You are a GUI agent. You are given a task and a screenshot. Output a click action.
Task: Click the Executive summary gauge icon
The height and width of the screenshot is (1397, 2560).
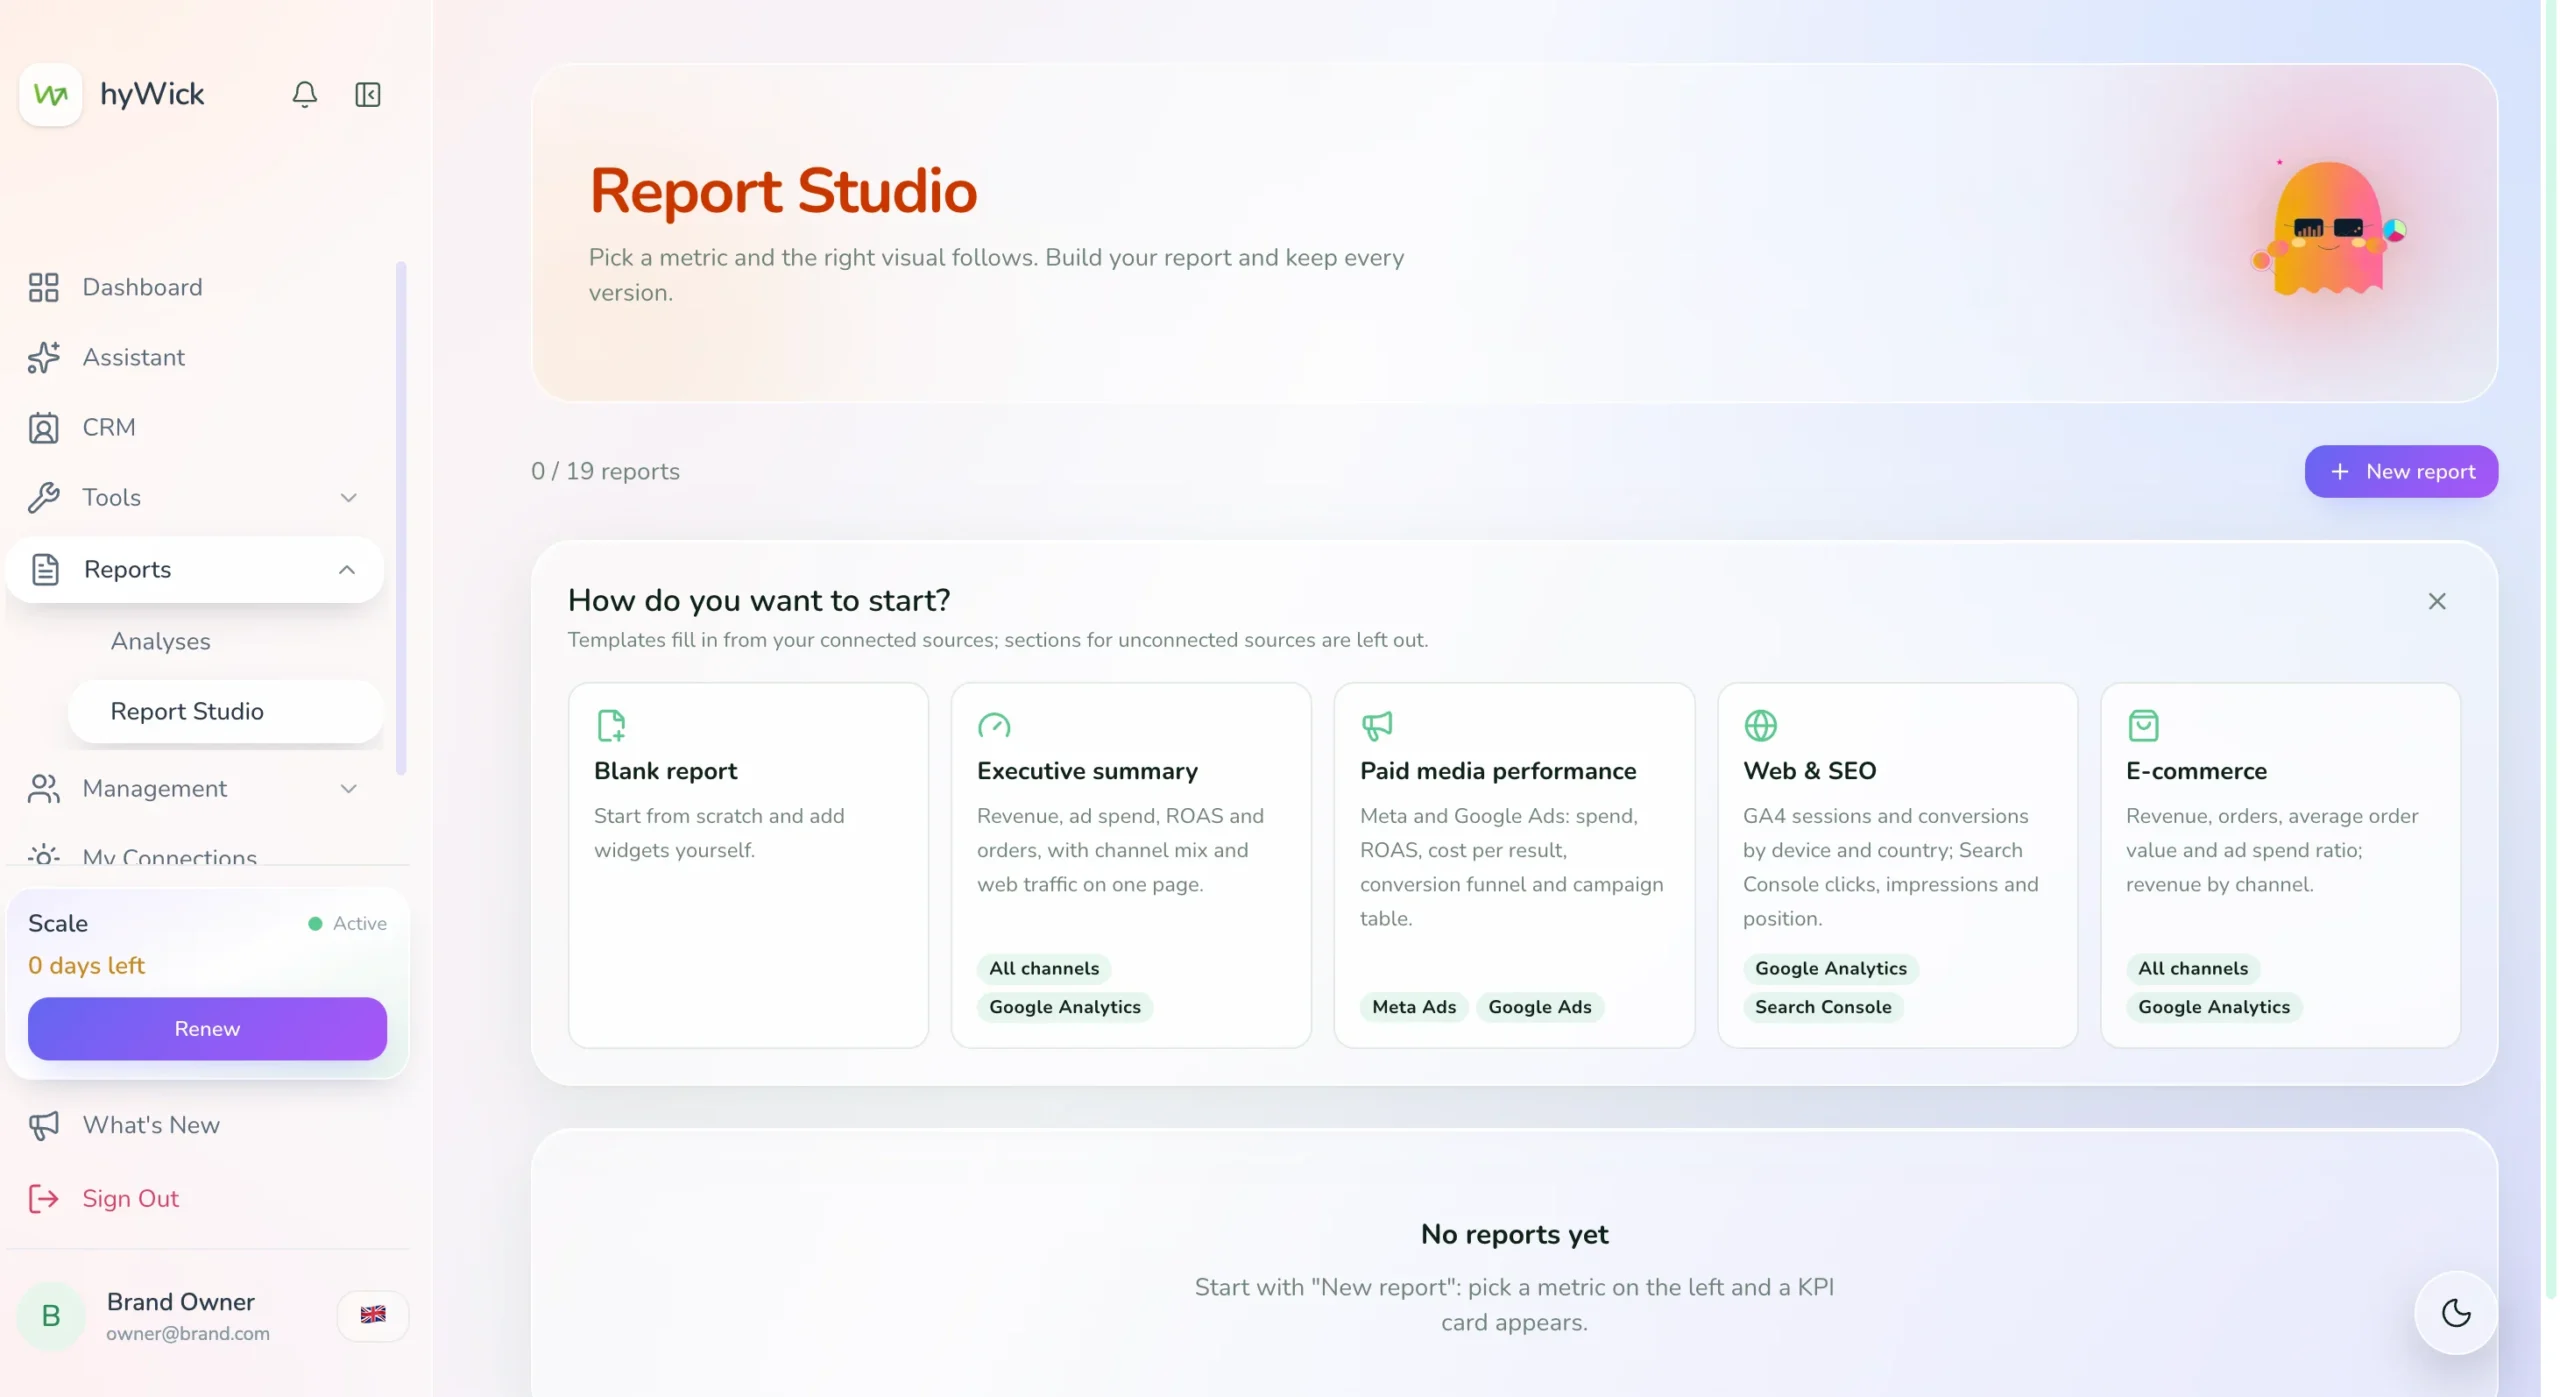993,725
